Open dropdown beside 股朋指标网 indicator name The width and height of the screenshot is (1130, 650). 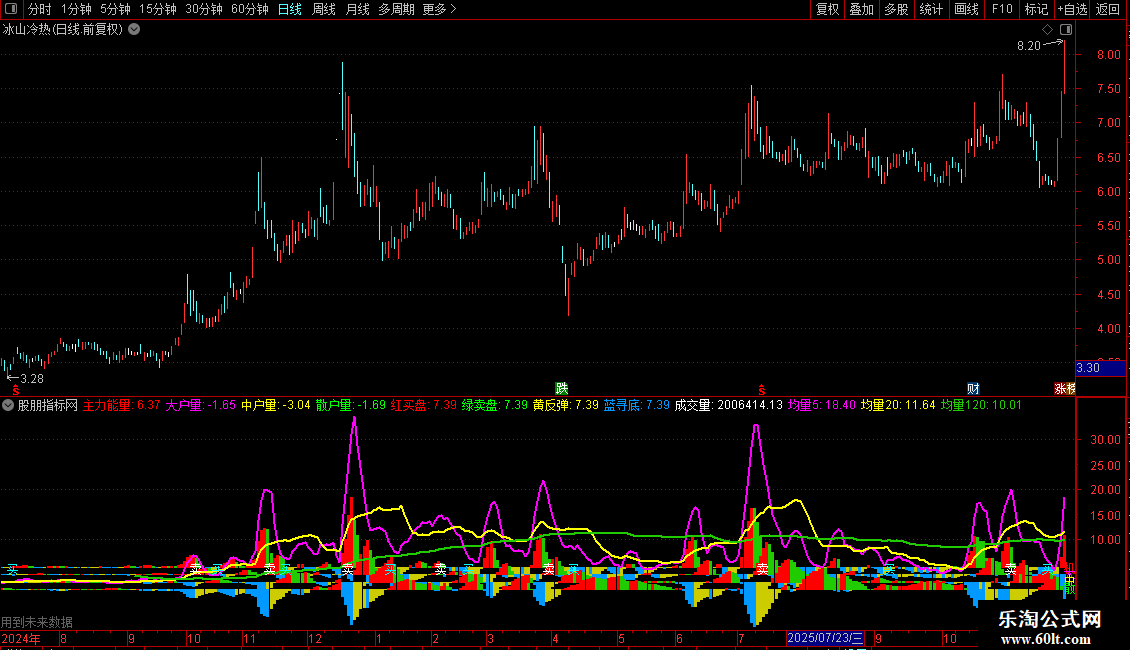coord(8,405)
